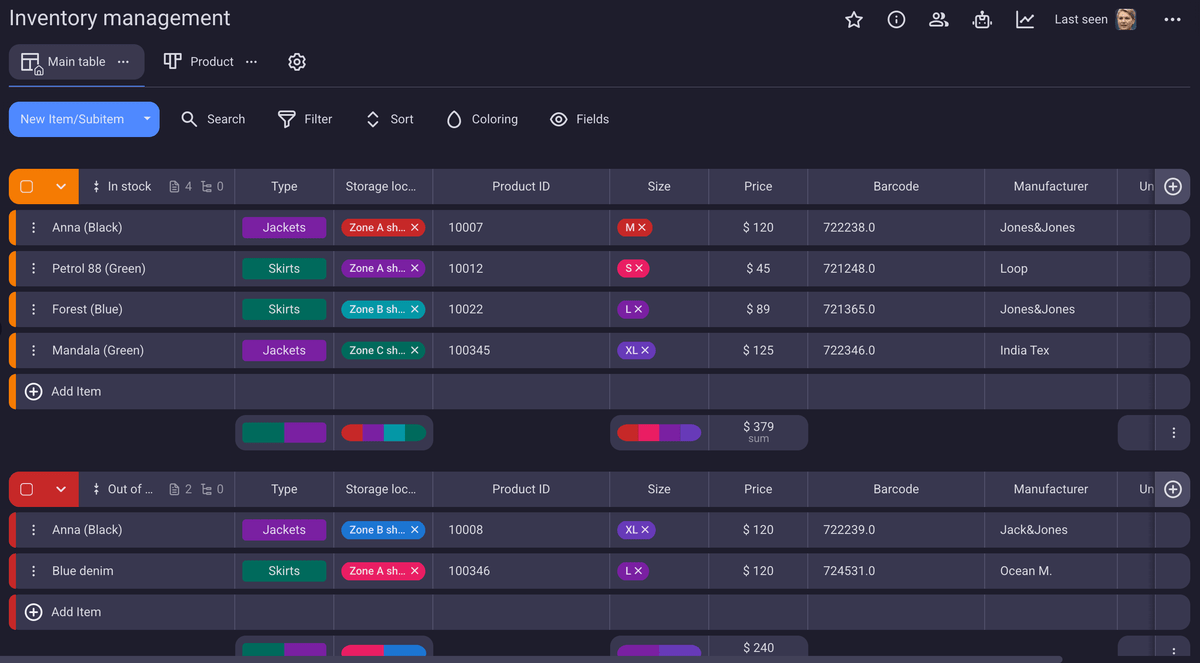1200x663 pixels.
Task: Open the Filter options
Action: pos(305,119)
